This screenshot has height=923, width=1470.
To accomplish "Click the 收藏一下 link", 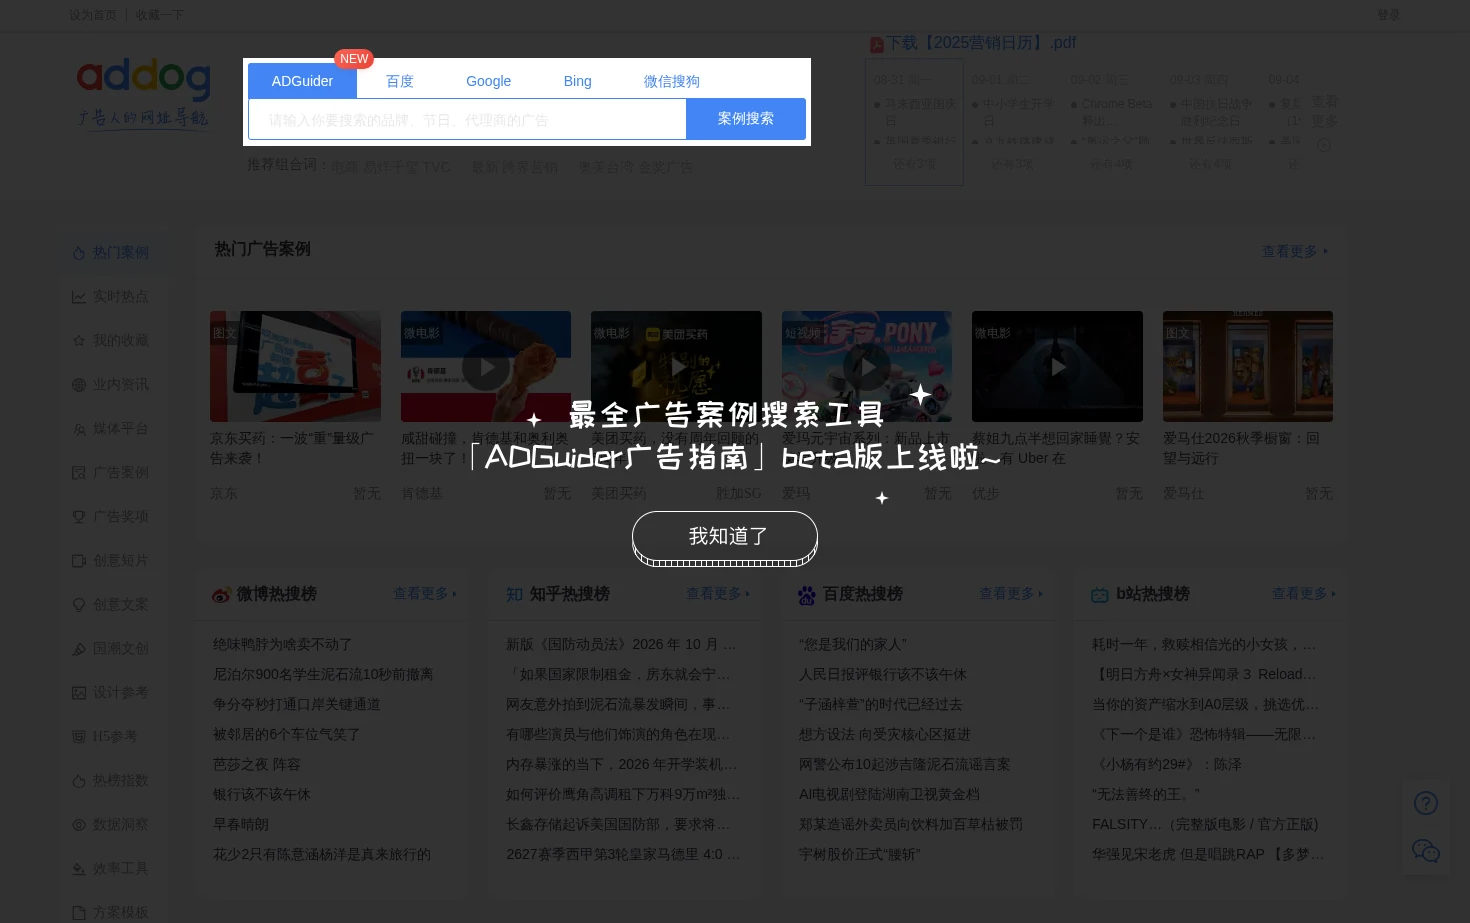I will pos(160,15).
